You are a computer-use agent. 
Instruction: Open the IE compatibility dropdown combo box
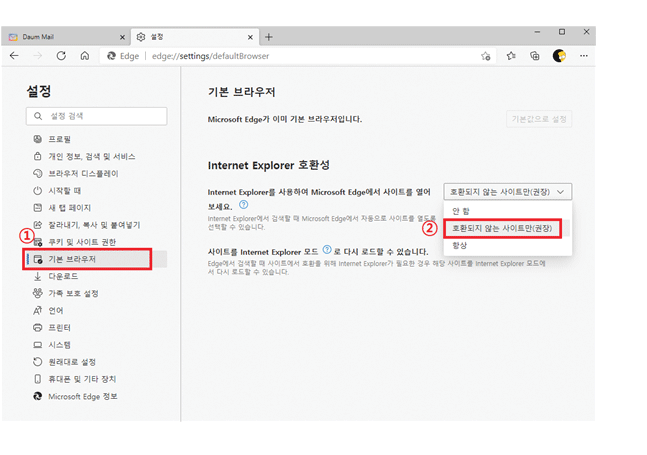point(508,192)
